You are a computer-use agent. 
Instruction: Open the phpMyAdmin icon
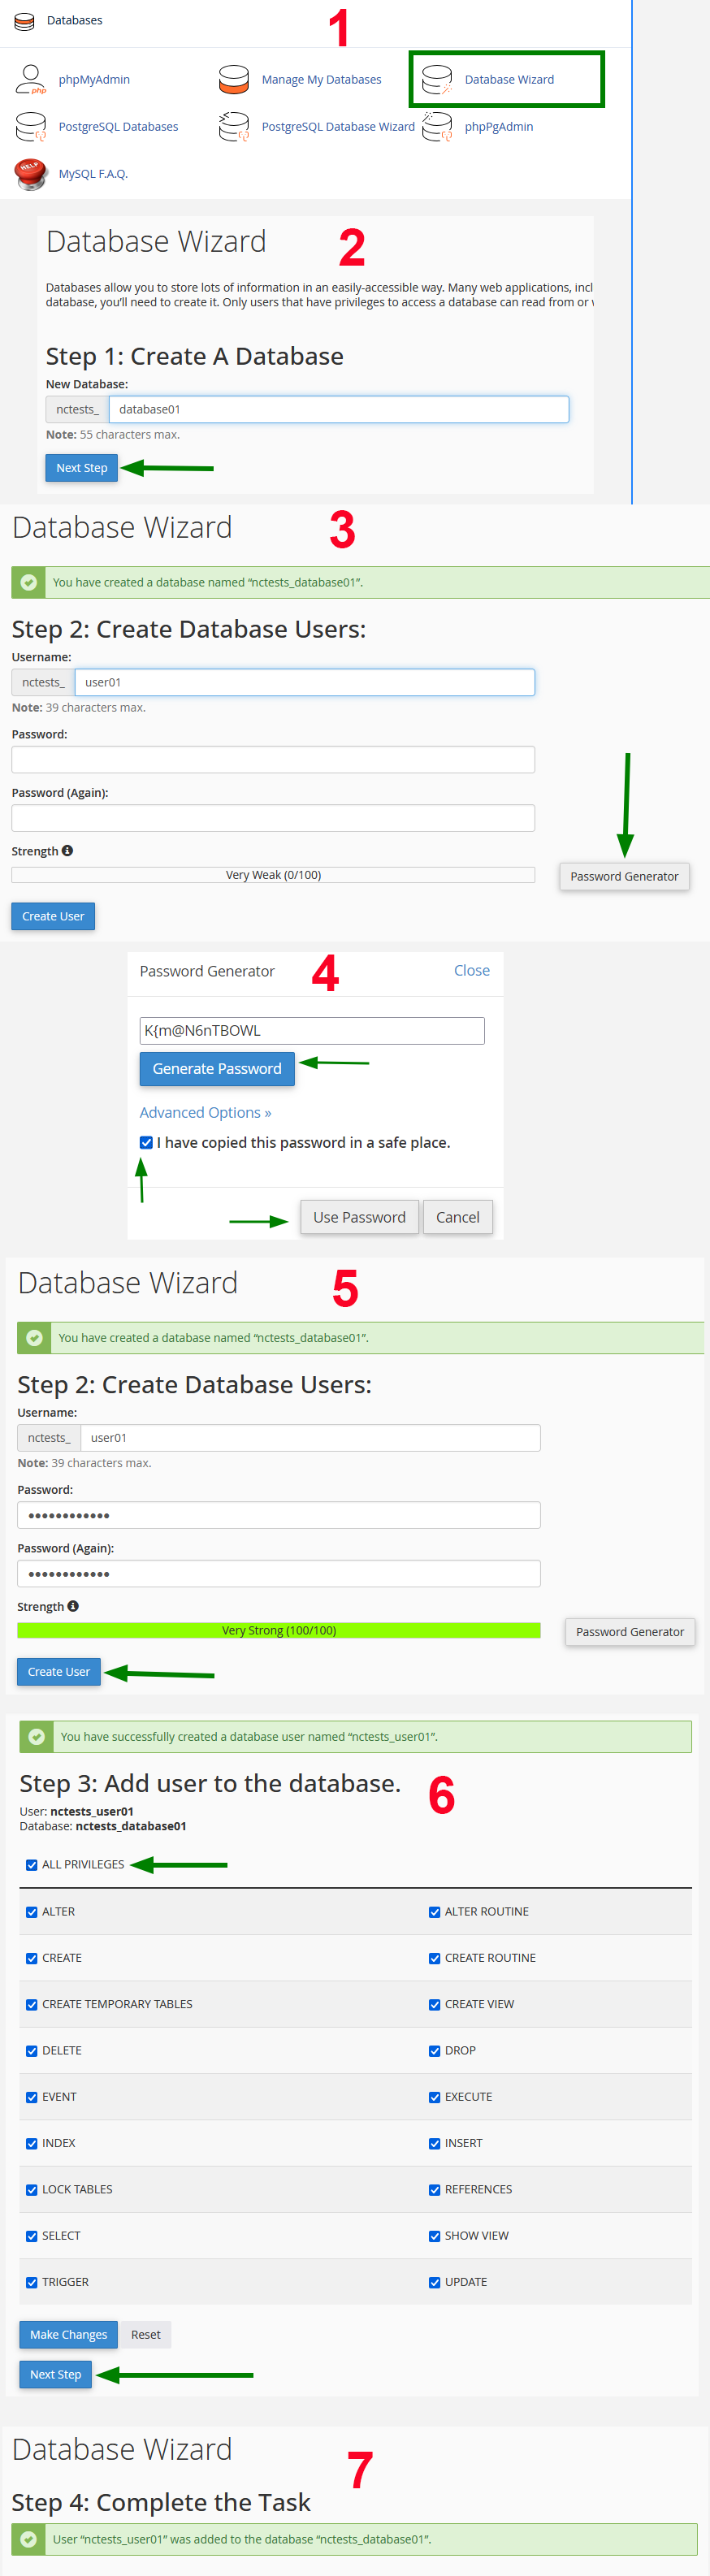(31, 79)
